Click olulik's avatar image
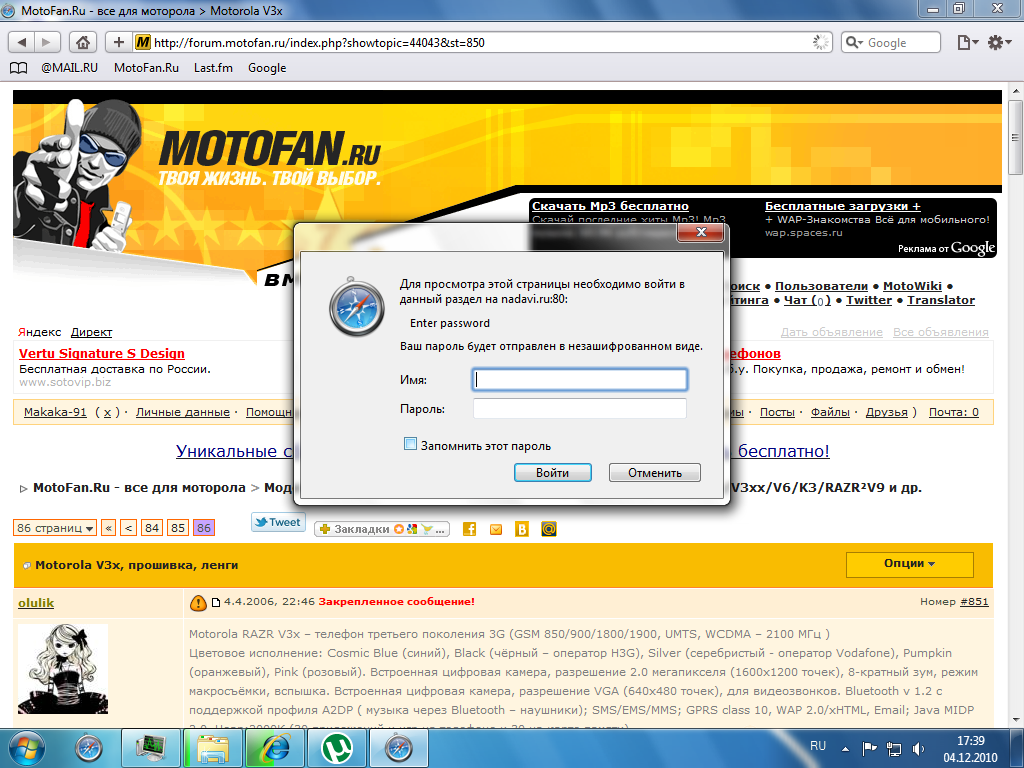Image resolution: width=1024 pixels, height=768 pixels. point(63,669)
